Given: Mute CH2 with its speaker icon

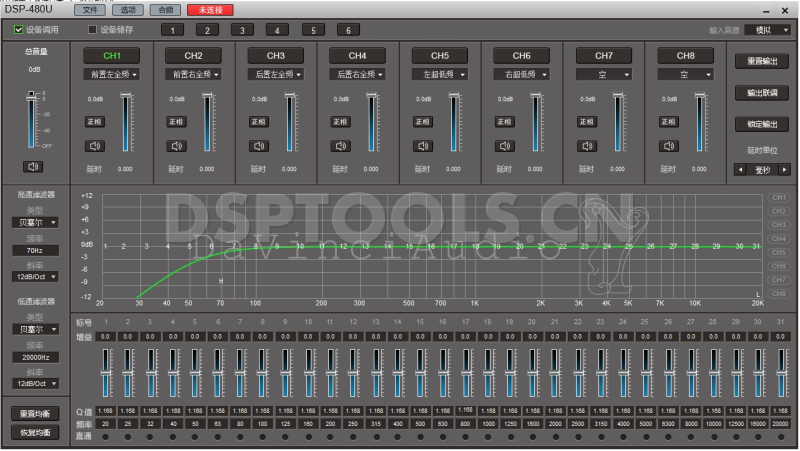Looking at the screenshot, I should [x=177, y=146].
